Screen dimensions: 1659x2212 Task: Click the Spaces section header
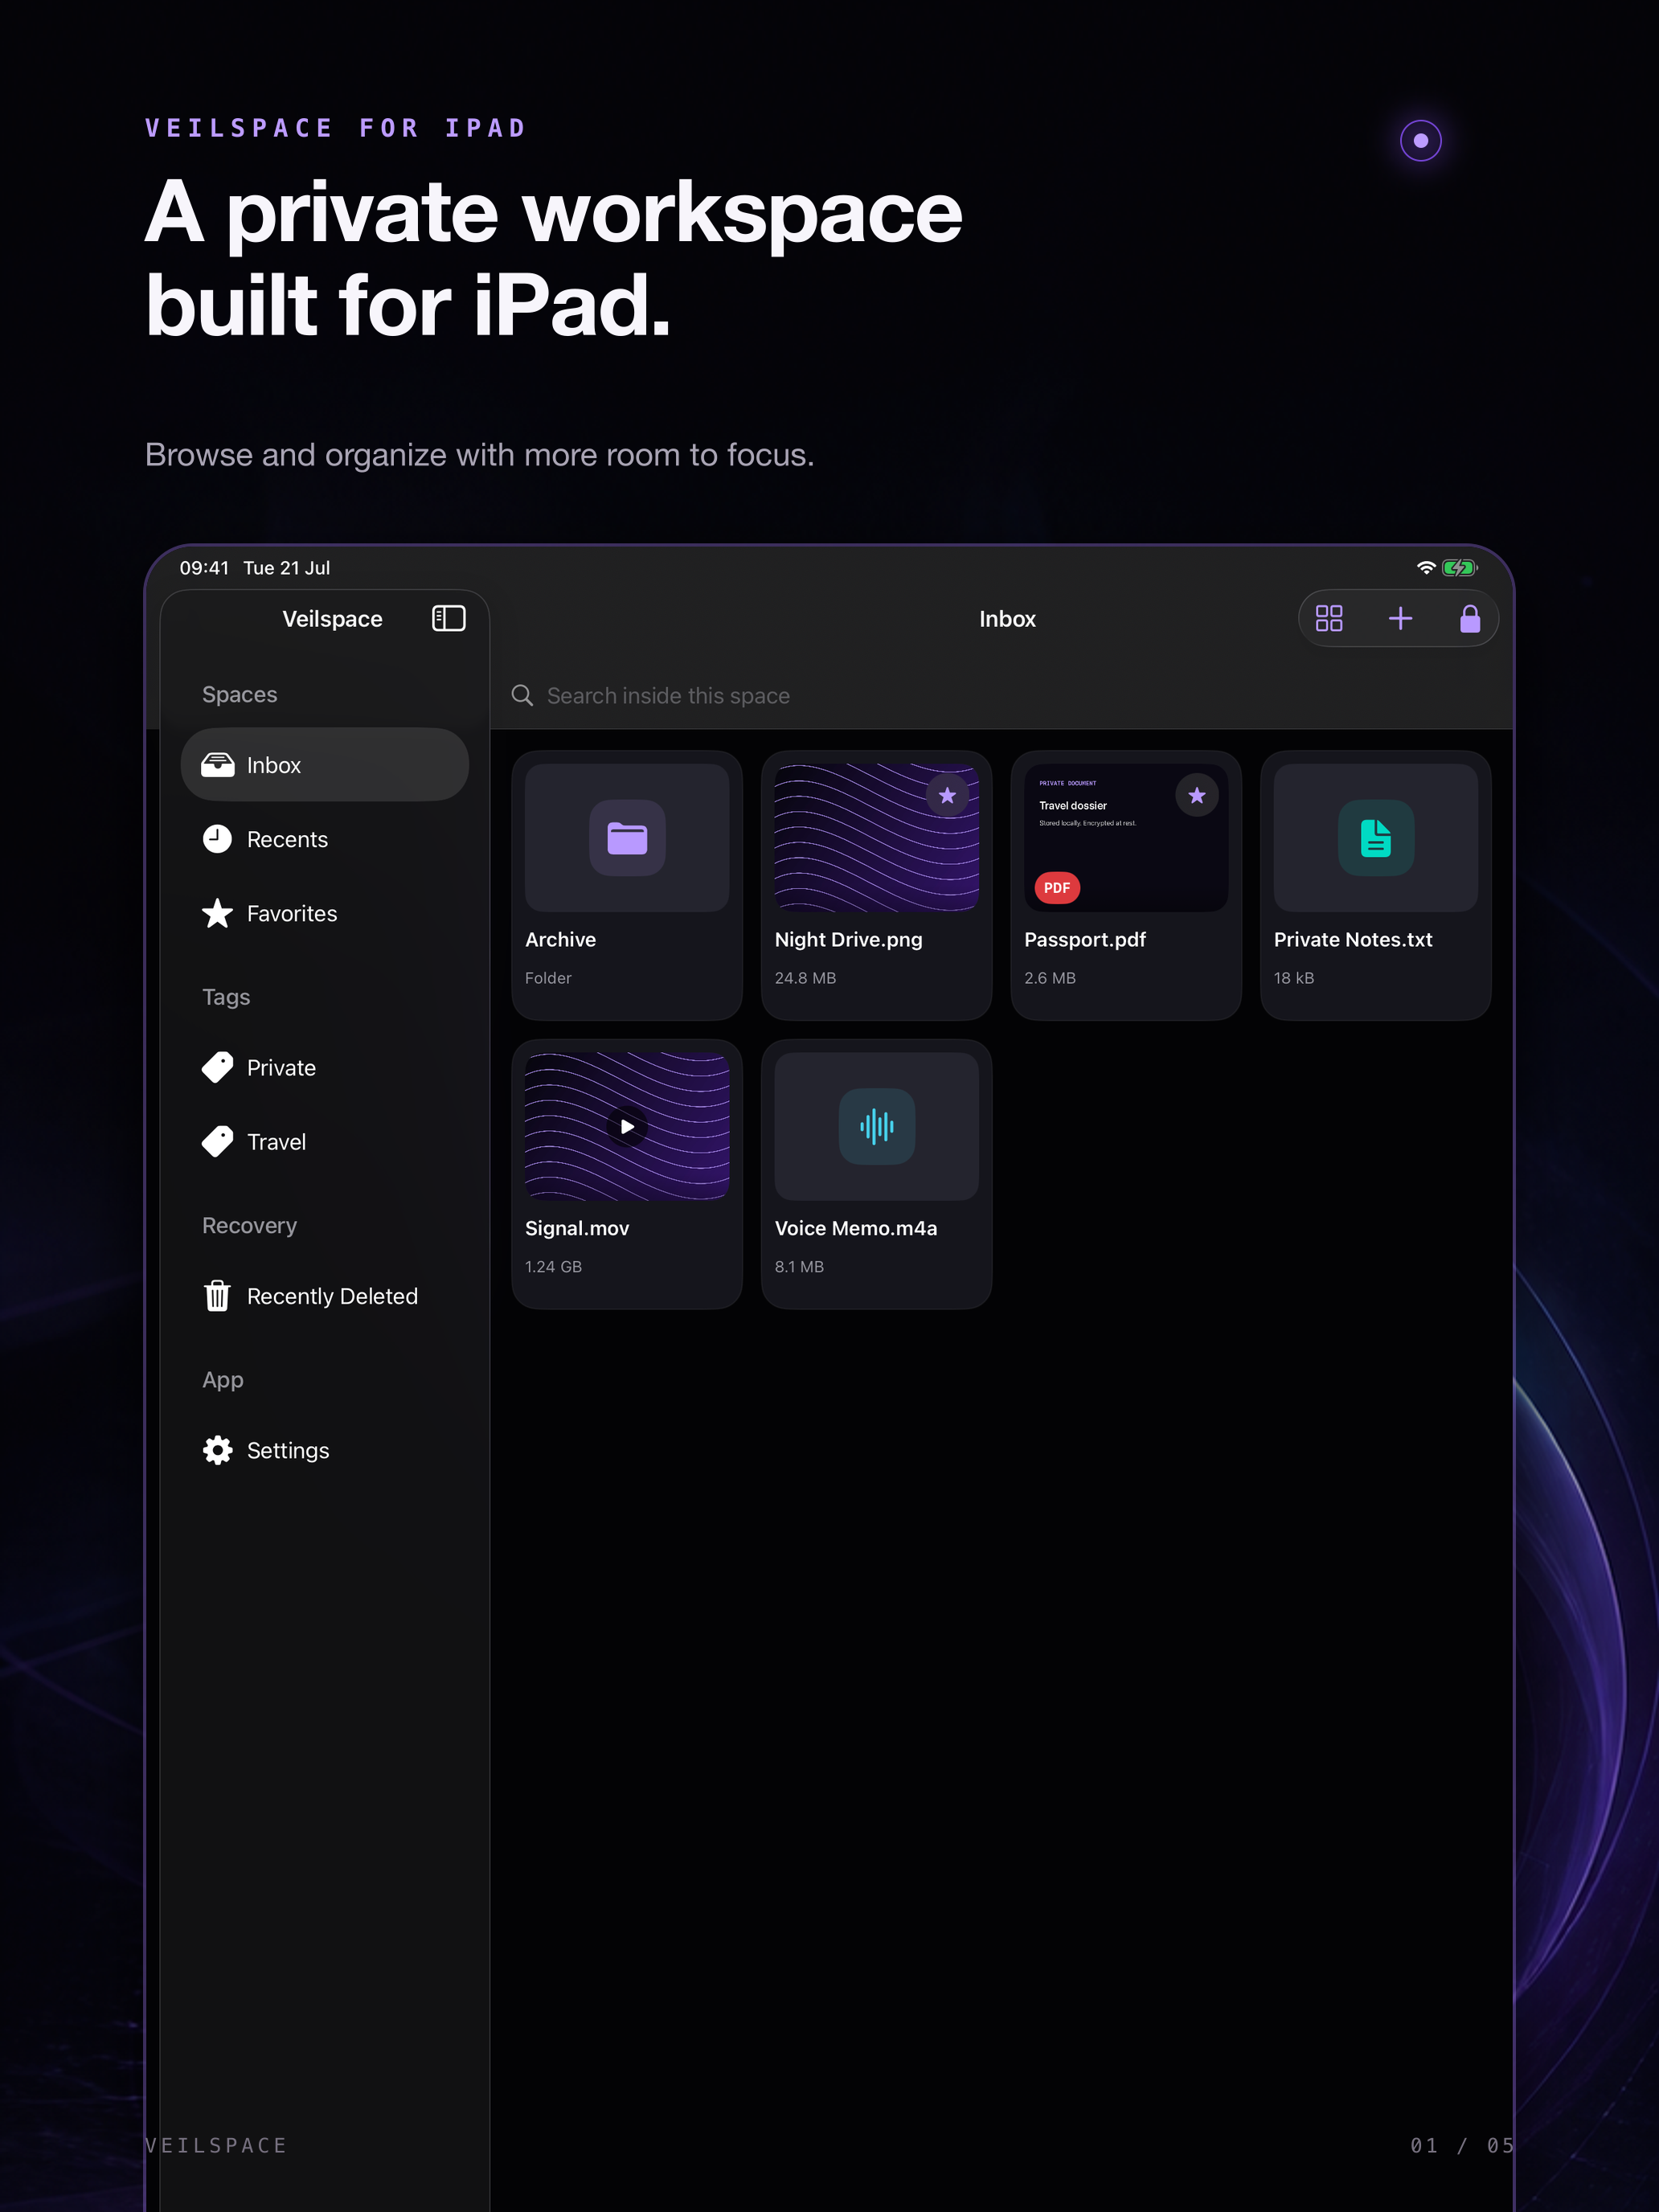(x=239, y=694)
